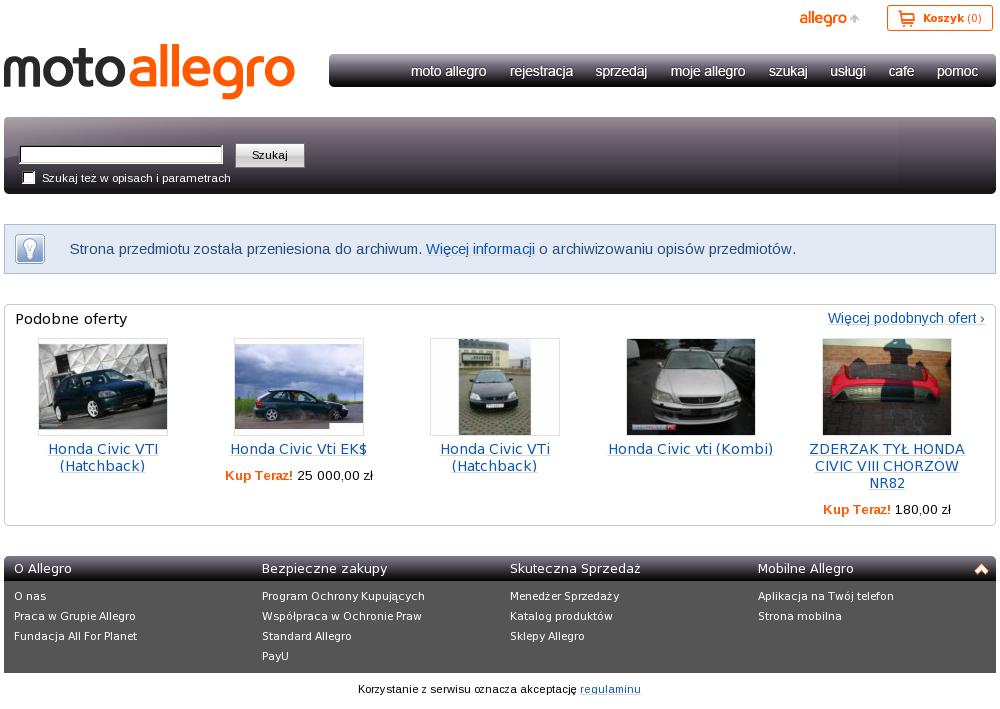Viewport: 1000px width, 709px height.
Task: Open Sklepy Allegro link
Action: click(547, 636)
